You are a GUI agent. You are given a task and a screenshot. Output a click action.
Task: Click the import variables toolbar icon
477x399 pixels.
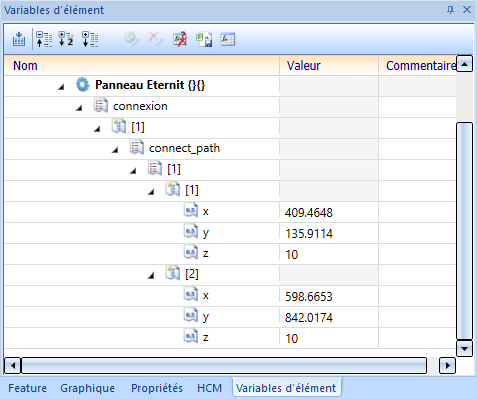point(19,39)
